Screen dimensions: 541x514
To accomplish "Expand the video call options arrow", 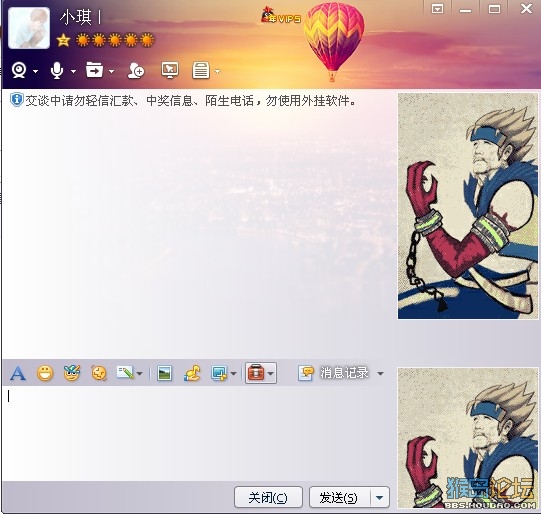I will pos(36,71).
